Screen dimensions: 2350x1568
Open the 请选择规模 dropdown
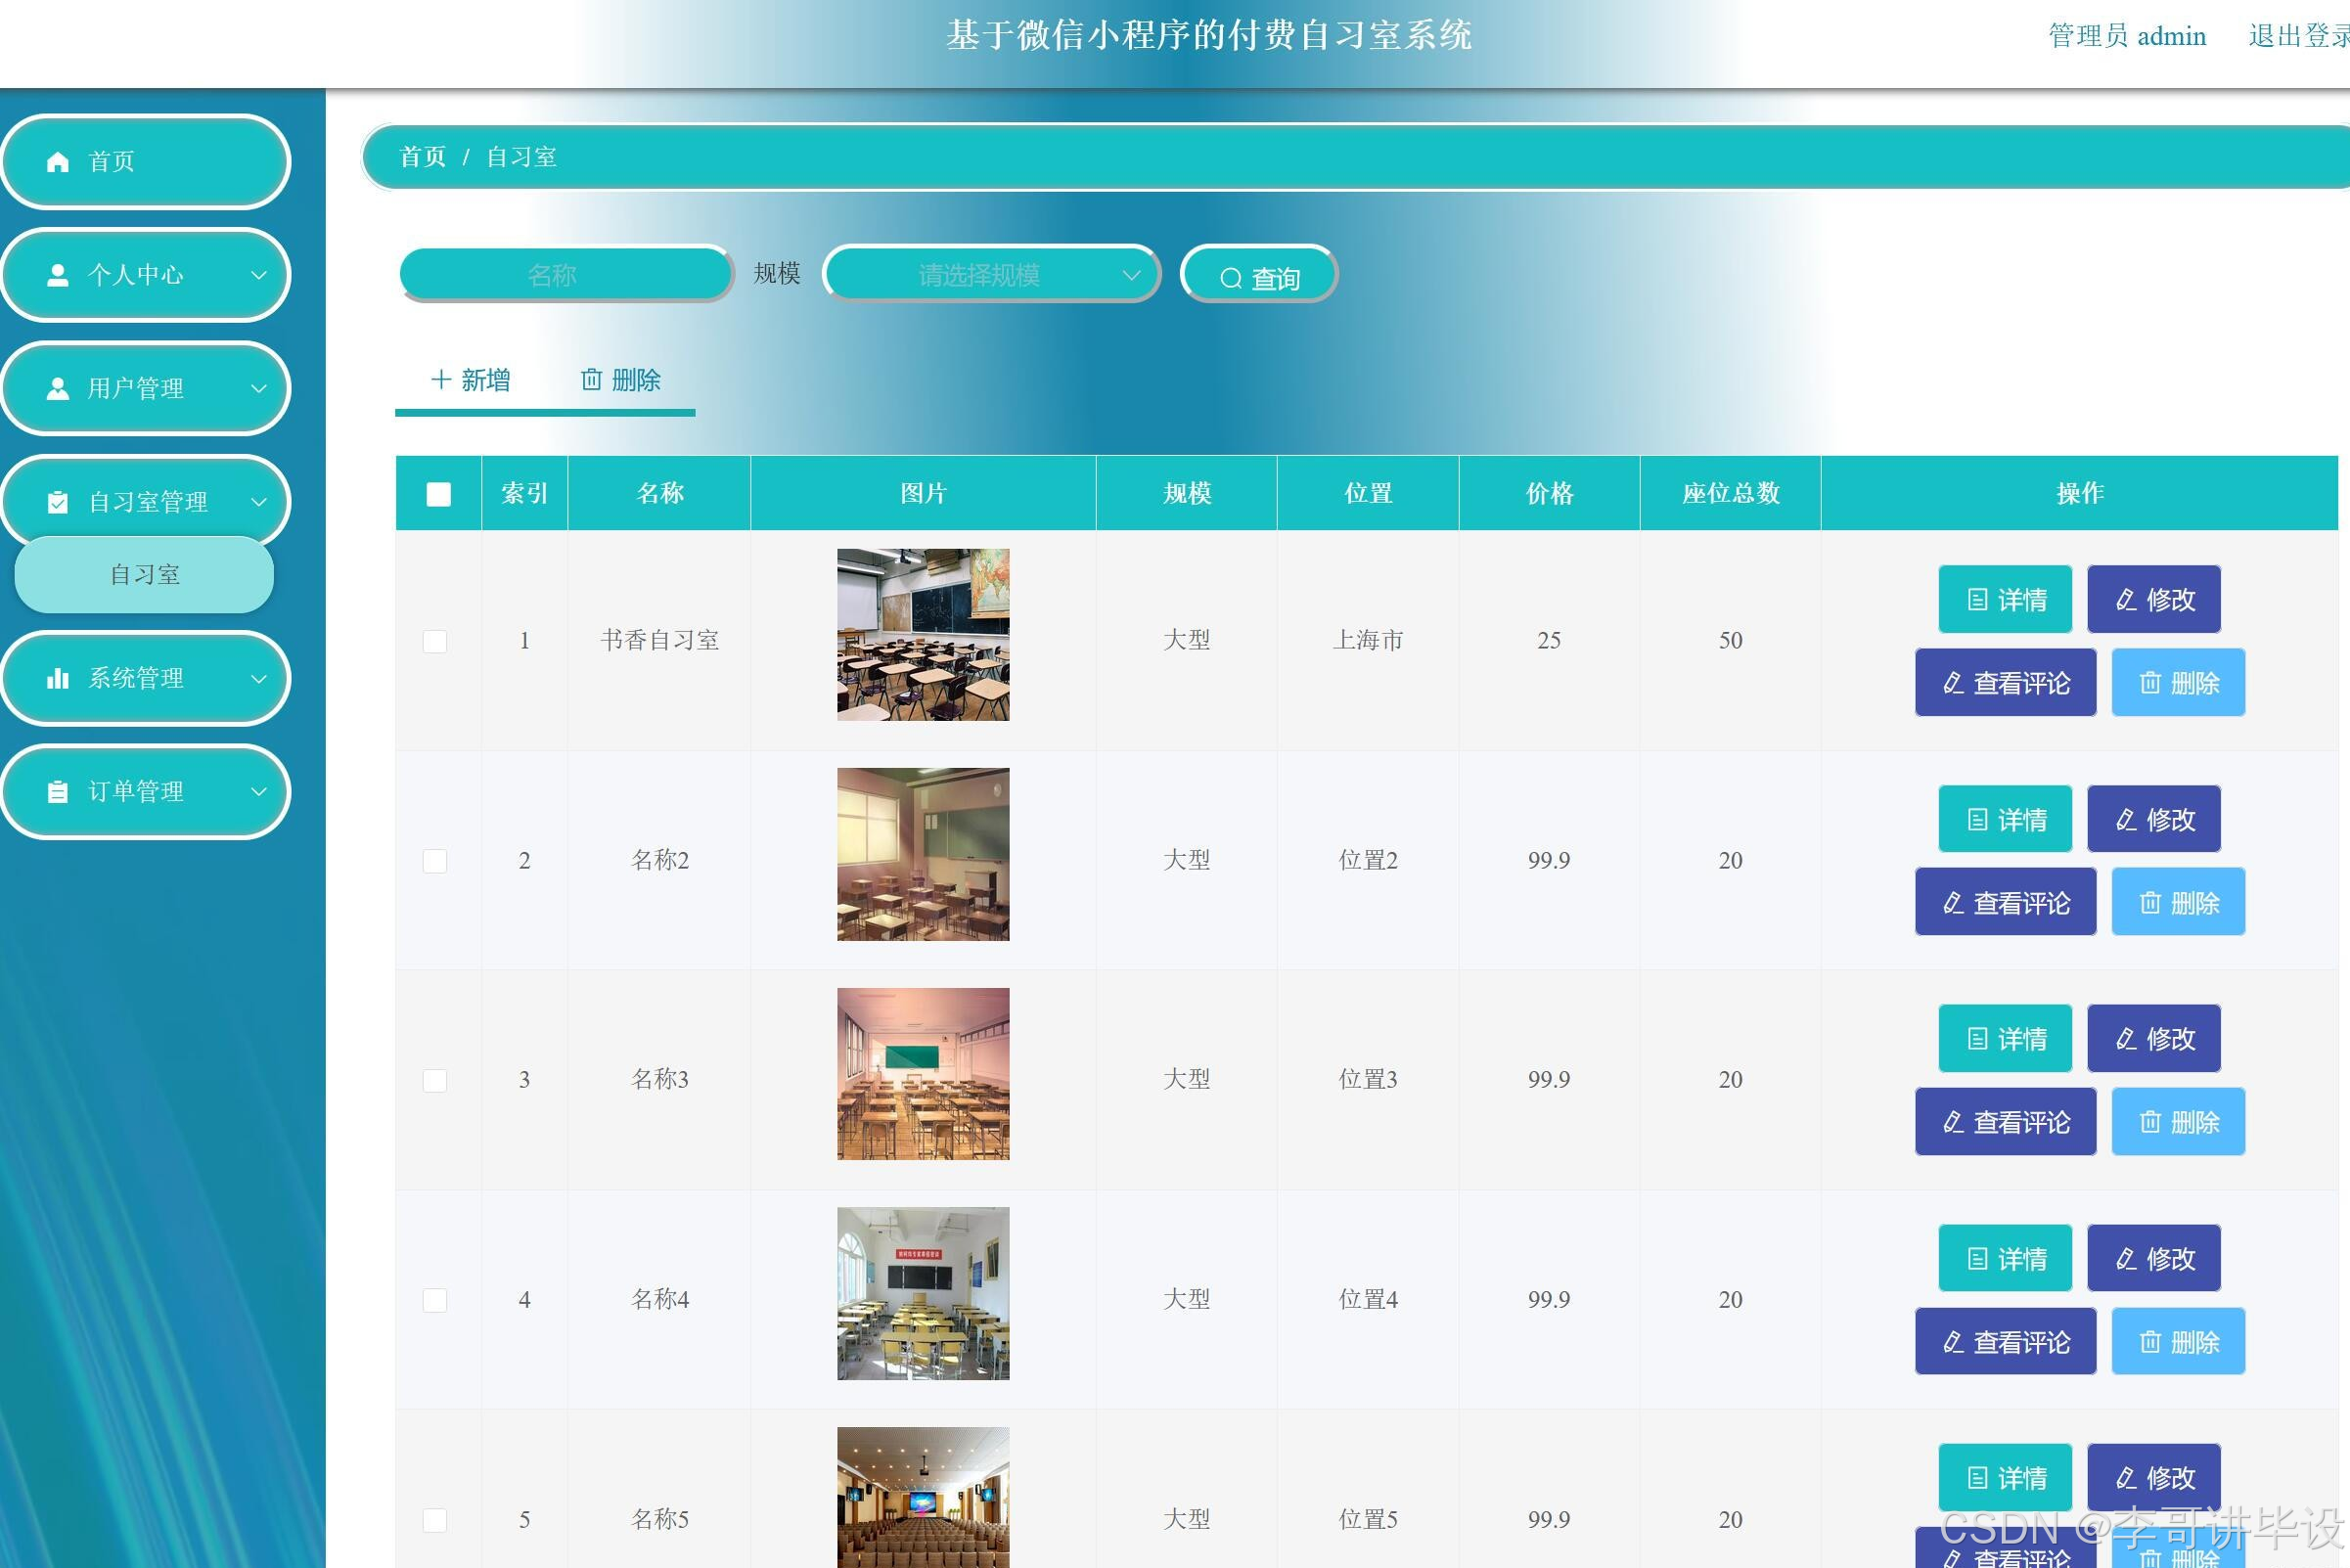tap(990, 275)
